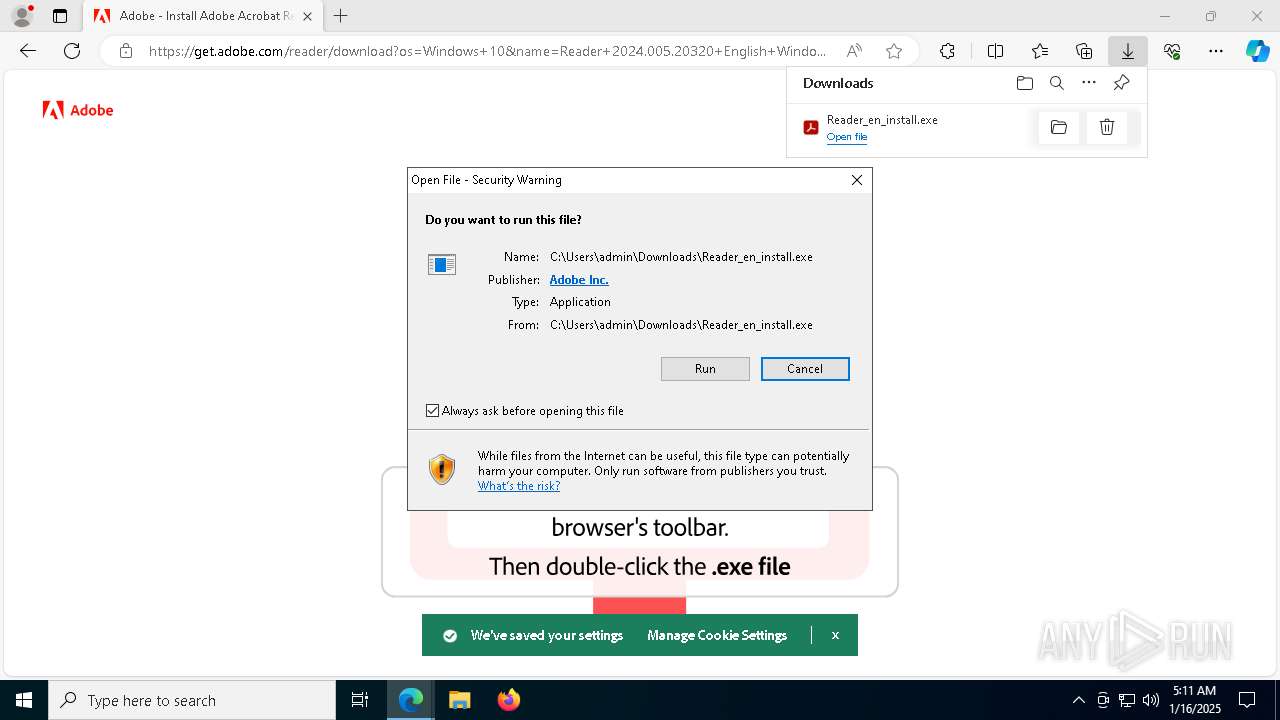Toggle split screen view icon
The width and height of the screenshot is (1280, 720).
coord(995,51)
